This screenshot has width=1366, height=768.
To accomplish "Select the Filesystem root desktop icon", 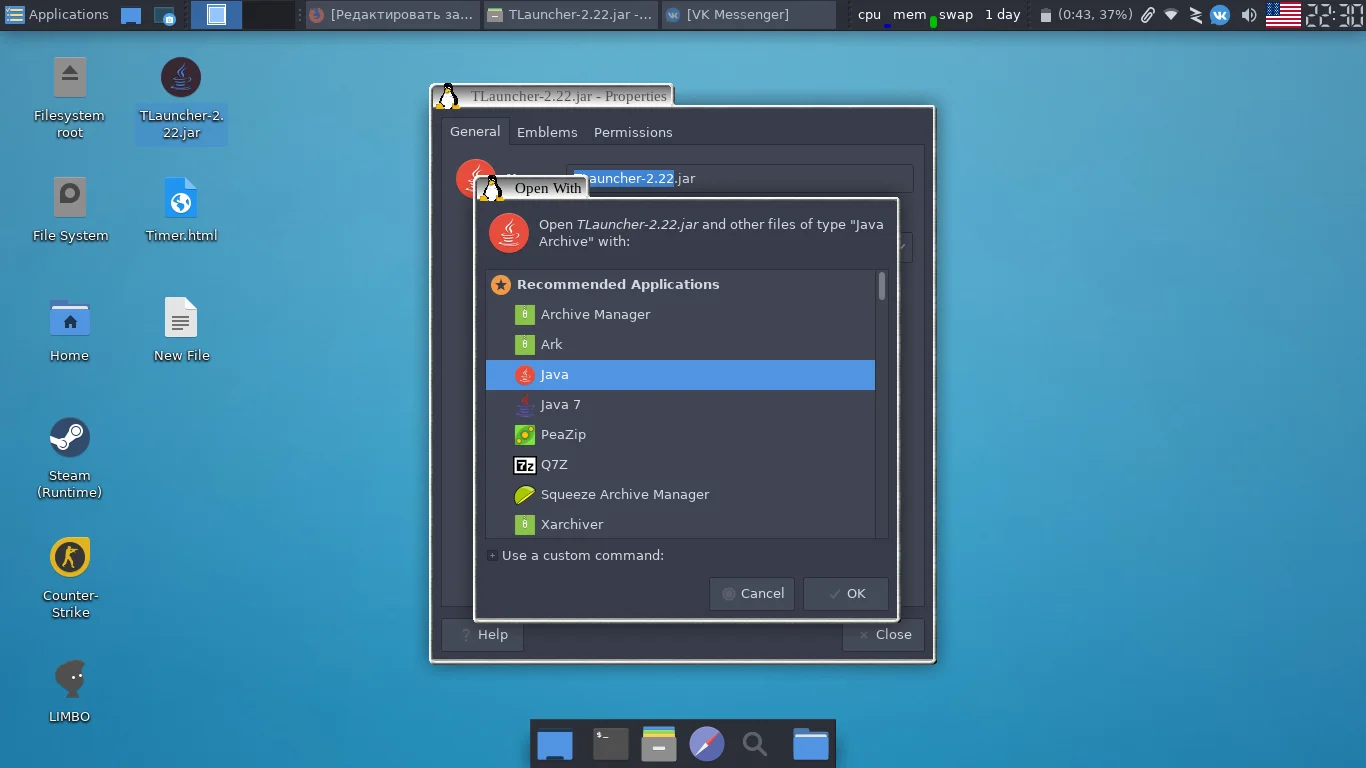I will coord(70,98).
